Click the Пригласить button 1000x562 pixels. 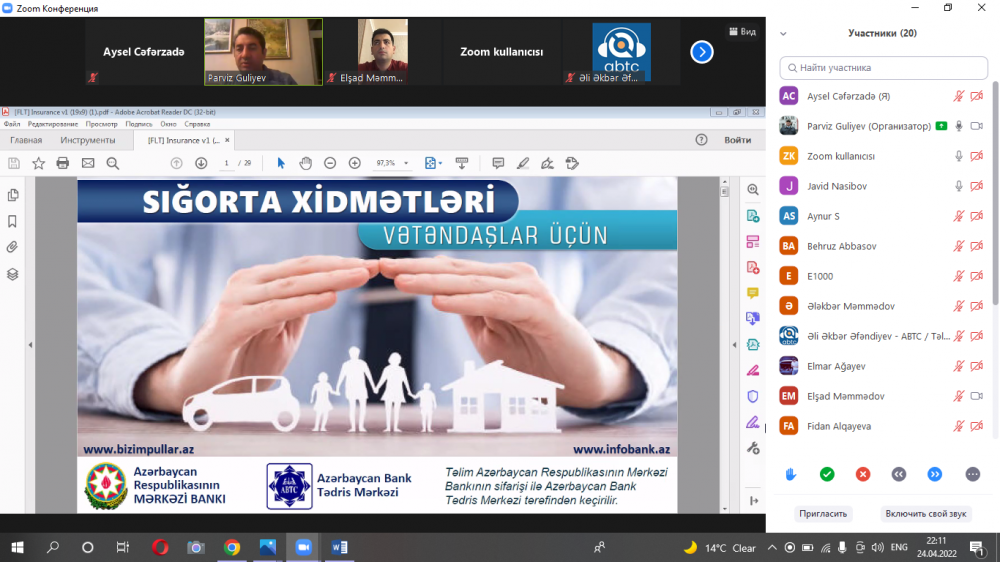(823, 514)
